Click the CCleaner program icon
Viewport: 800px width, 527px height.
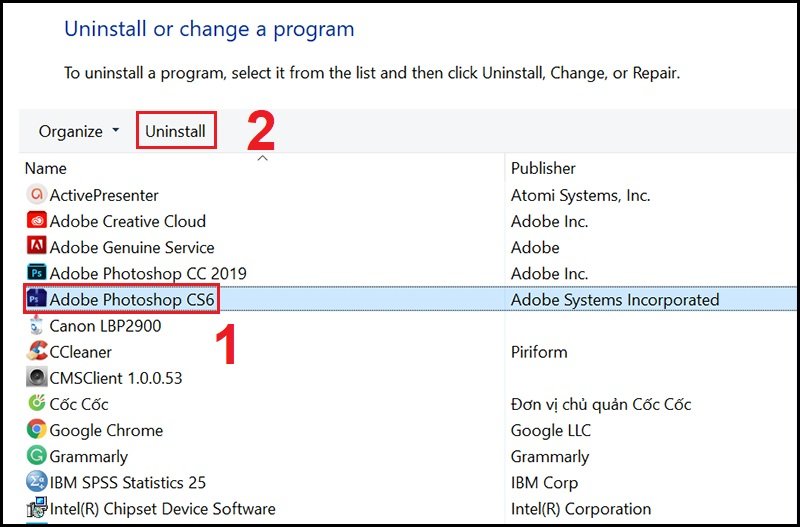point(37,352)
